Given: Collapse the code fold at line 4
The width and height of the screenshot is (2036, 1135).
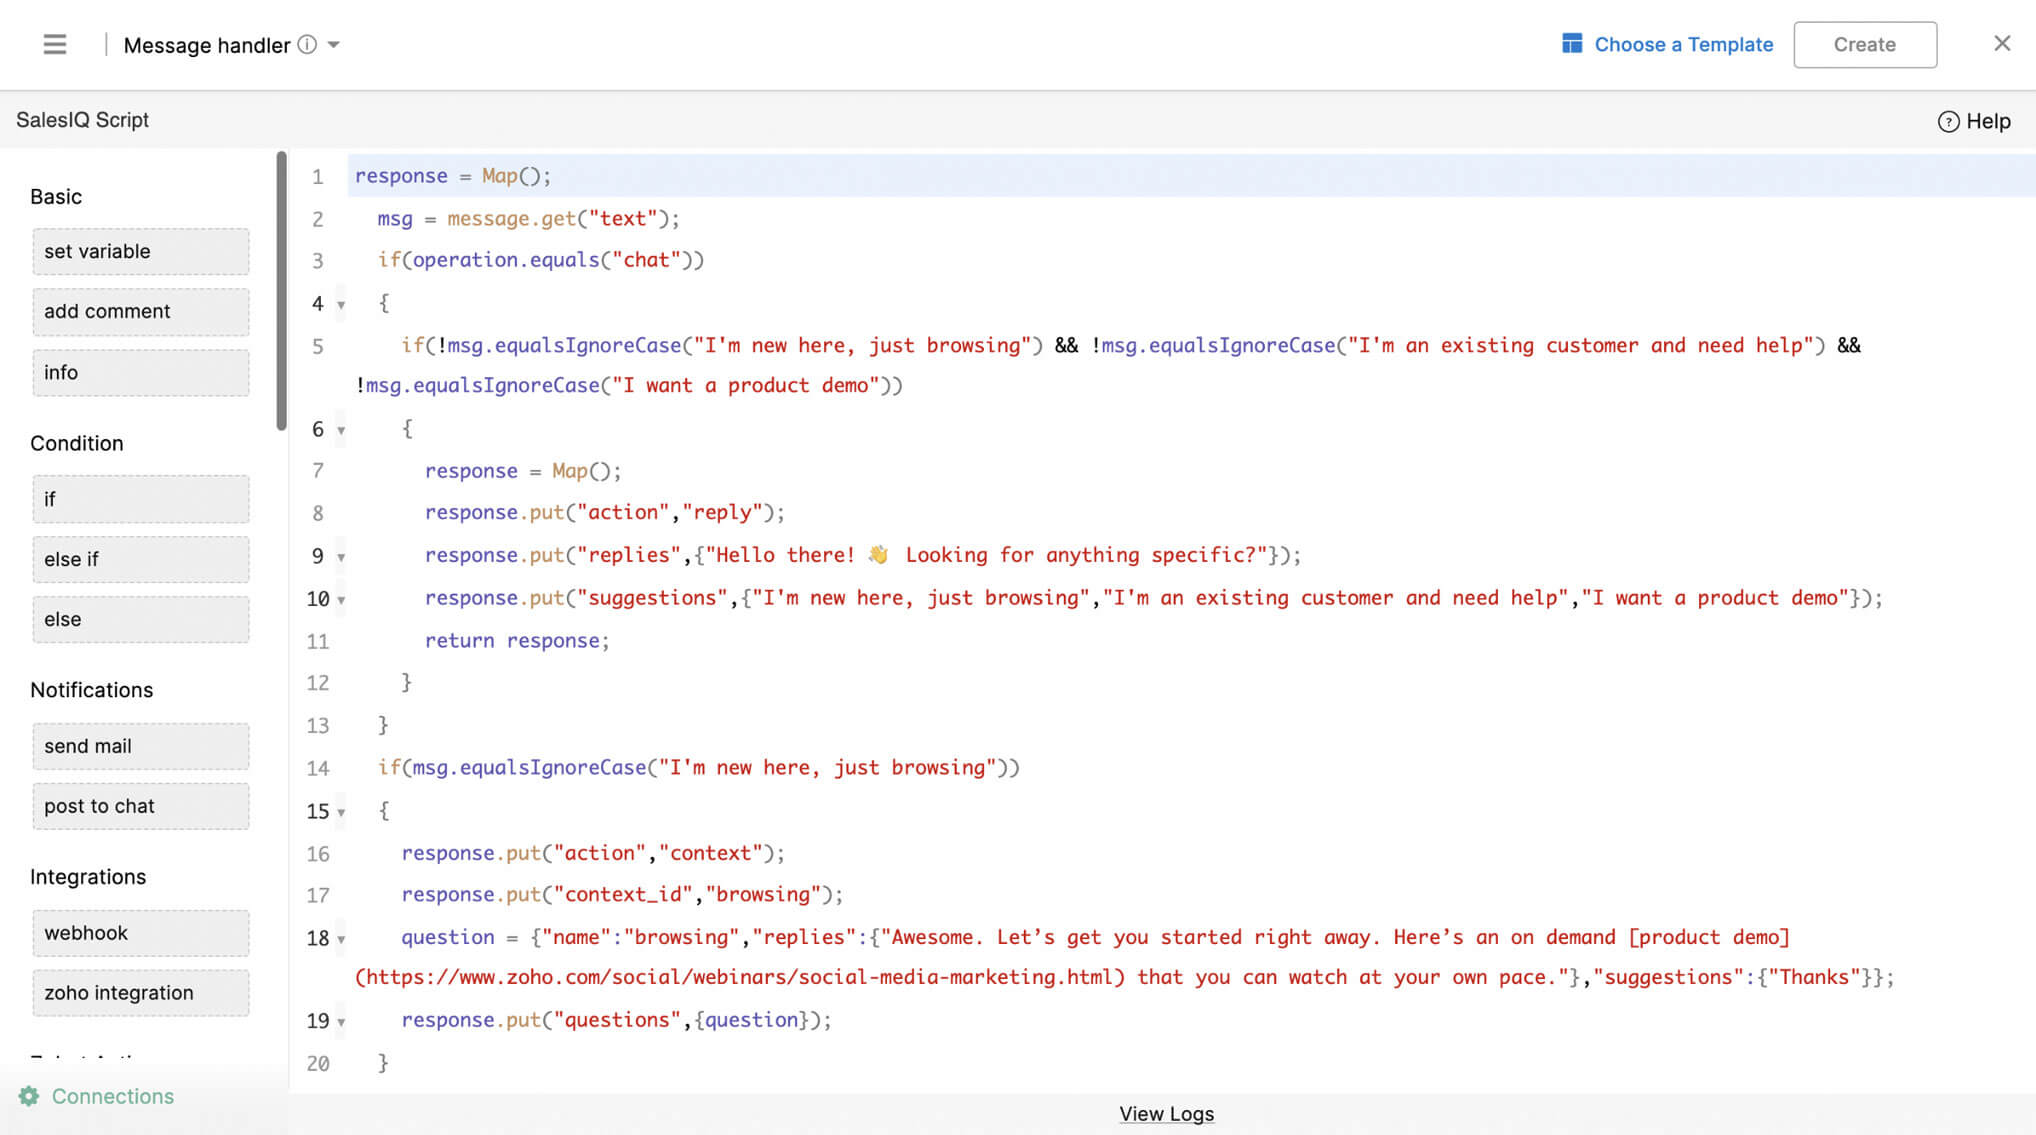Looking at the screenshot, I should point(341,304).
